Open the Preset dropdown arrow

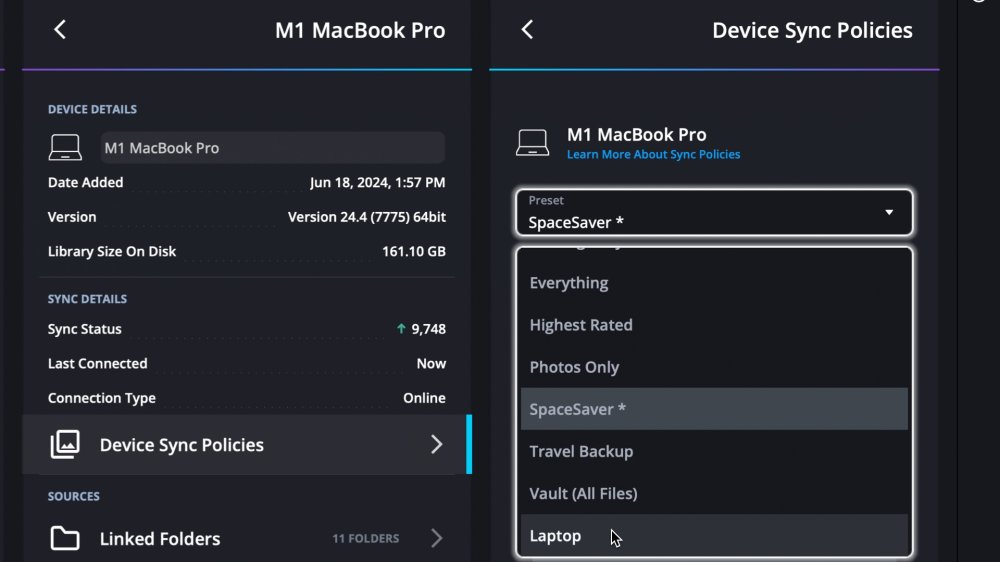coord(889,213)
